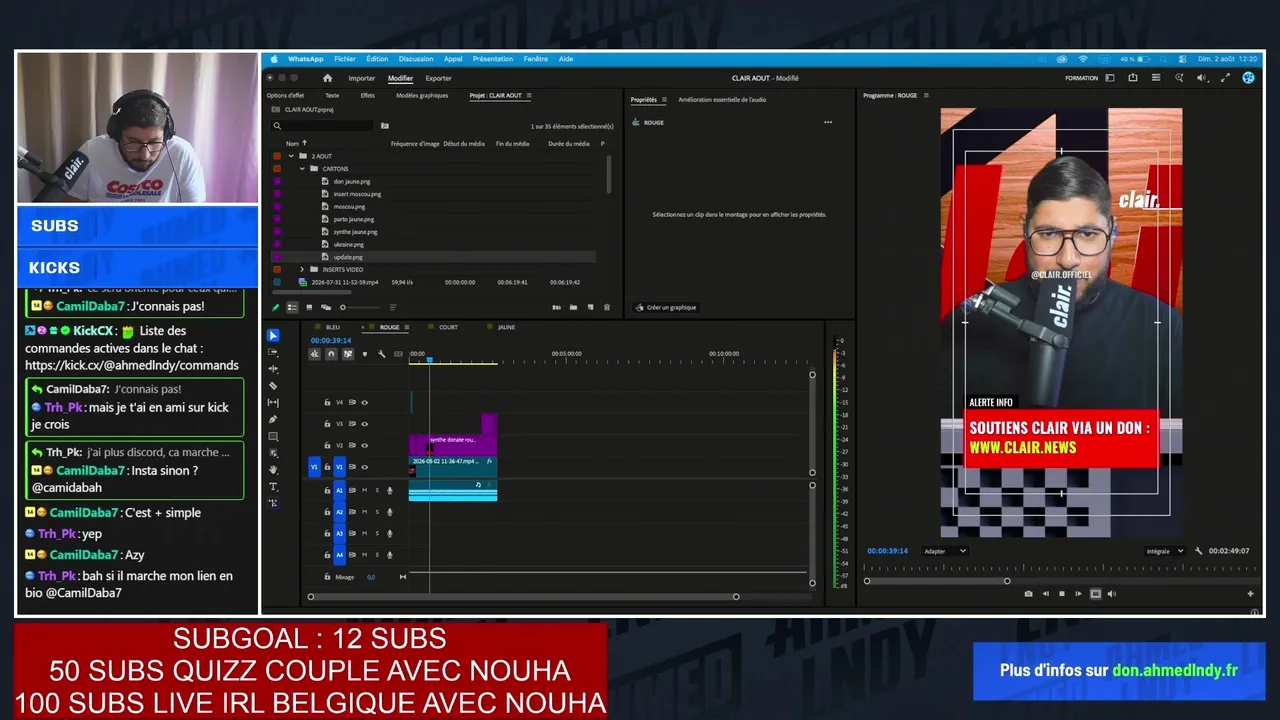Toggle Snap in timeline
Viewport: 1280px width, 720px height.
pyautogui.click(x=331, y=354)
